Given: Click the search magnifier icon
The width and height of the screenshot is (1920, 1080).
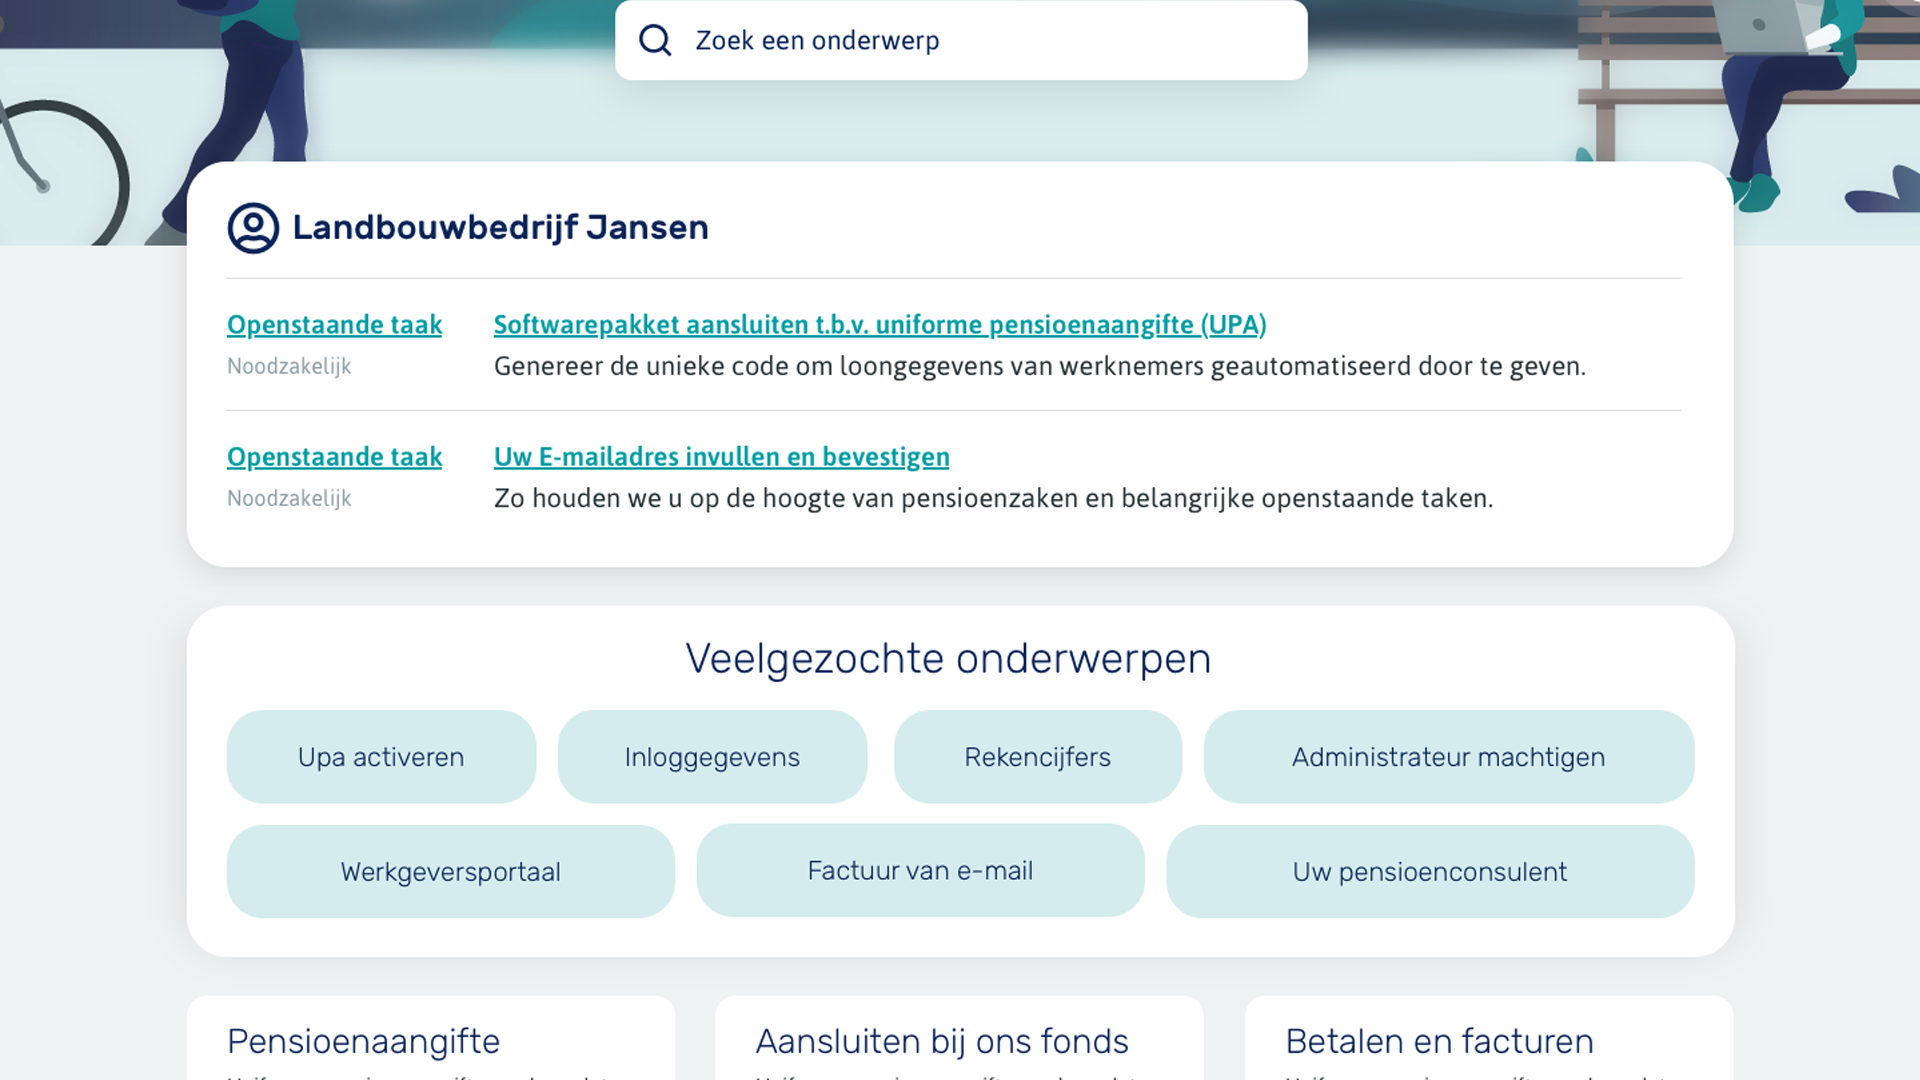Looking at the screenshot, I should pyautogui.click(x=655, y=40).
